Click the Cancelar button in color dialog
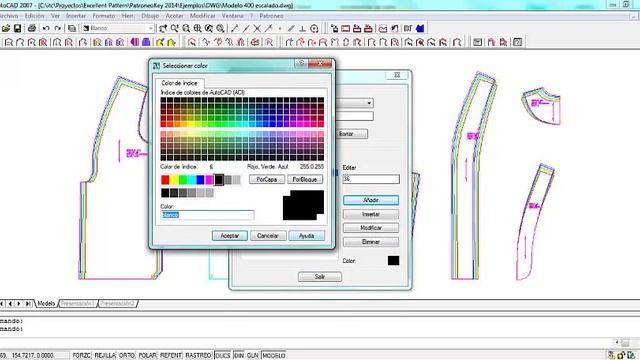Viewport: 640px width, 360px height. coord(268,236)
